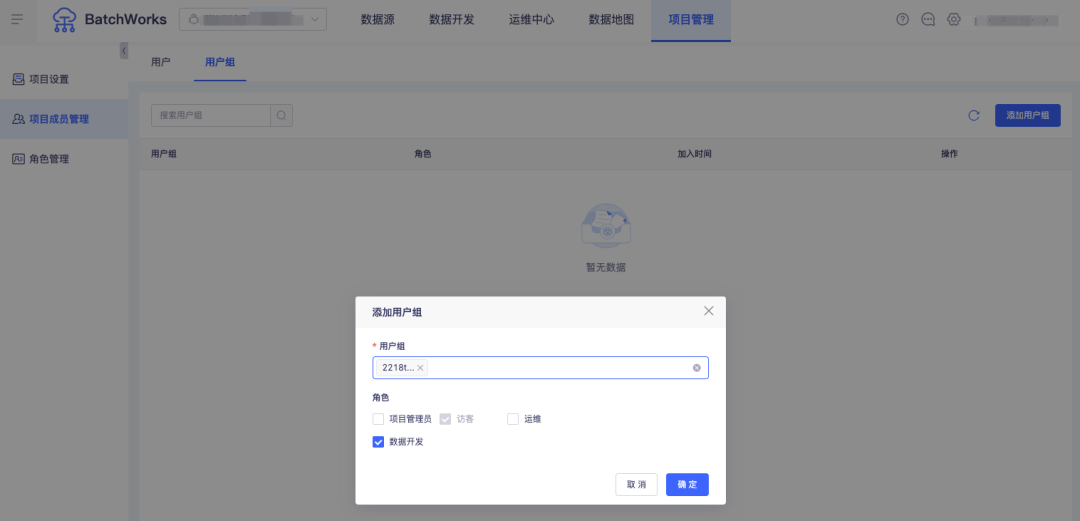Open 角色管理 in the sidebar
1080x521 pixels.
click(x=64, y=159)
